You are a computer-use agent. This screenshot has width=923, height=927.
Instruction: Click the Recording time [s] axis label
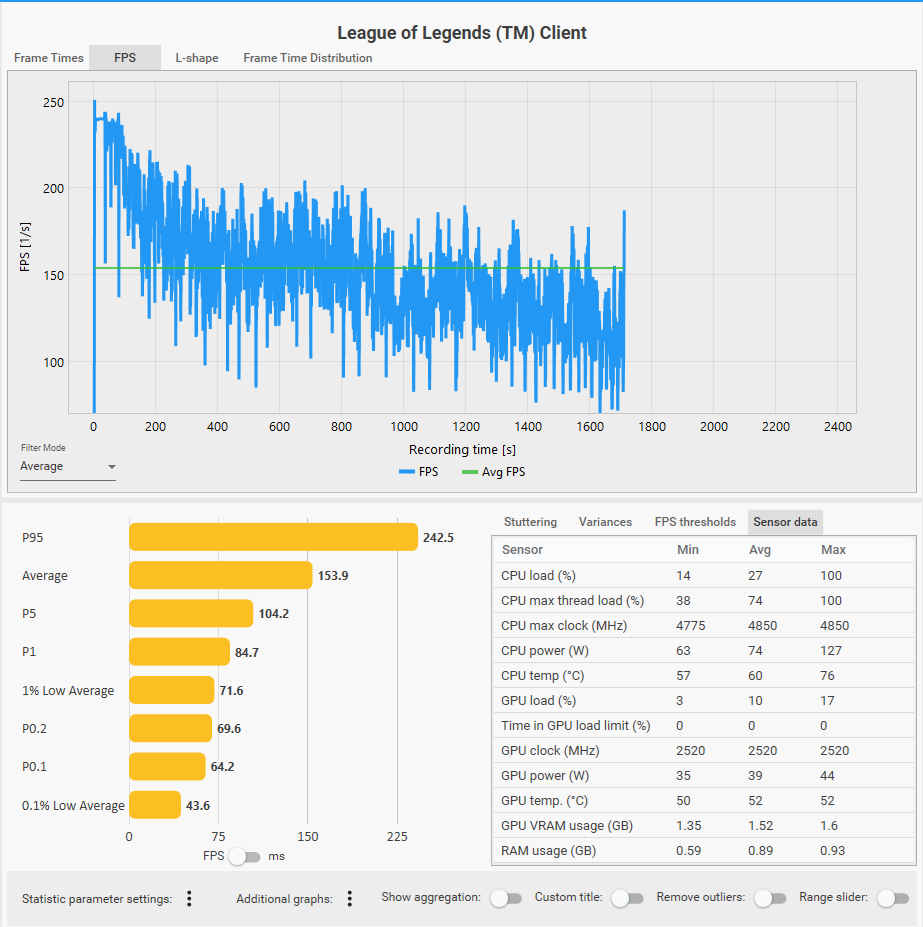(x=462, y=449)
